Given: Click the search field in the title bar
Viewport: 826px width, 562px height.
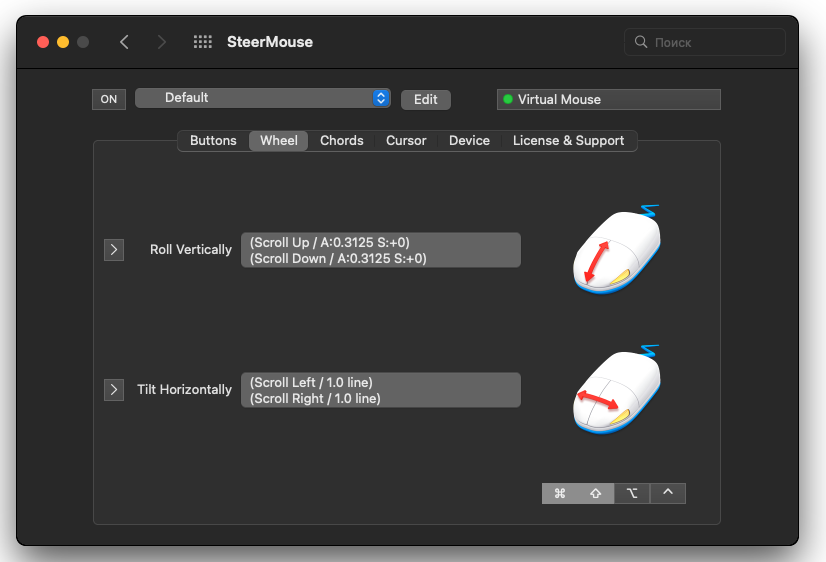Looking at the screenshot, I should pos(705,42).
